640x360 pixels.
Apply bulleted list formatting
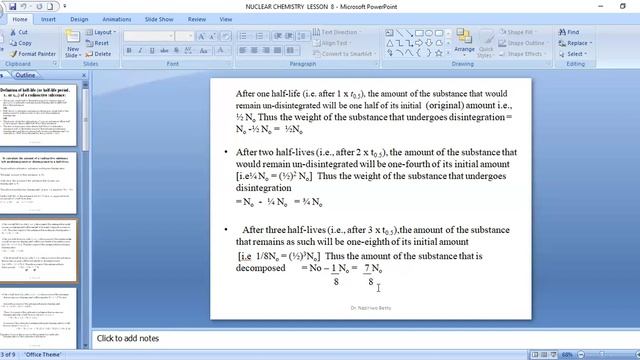point(244,36)
